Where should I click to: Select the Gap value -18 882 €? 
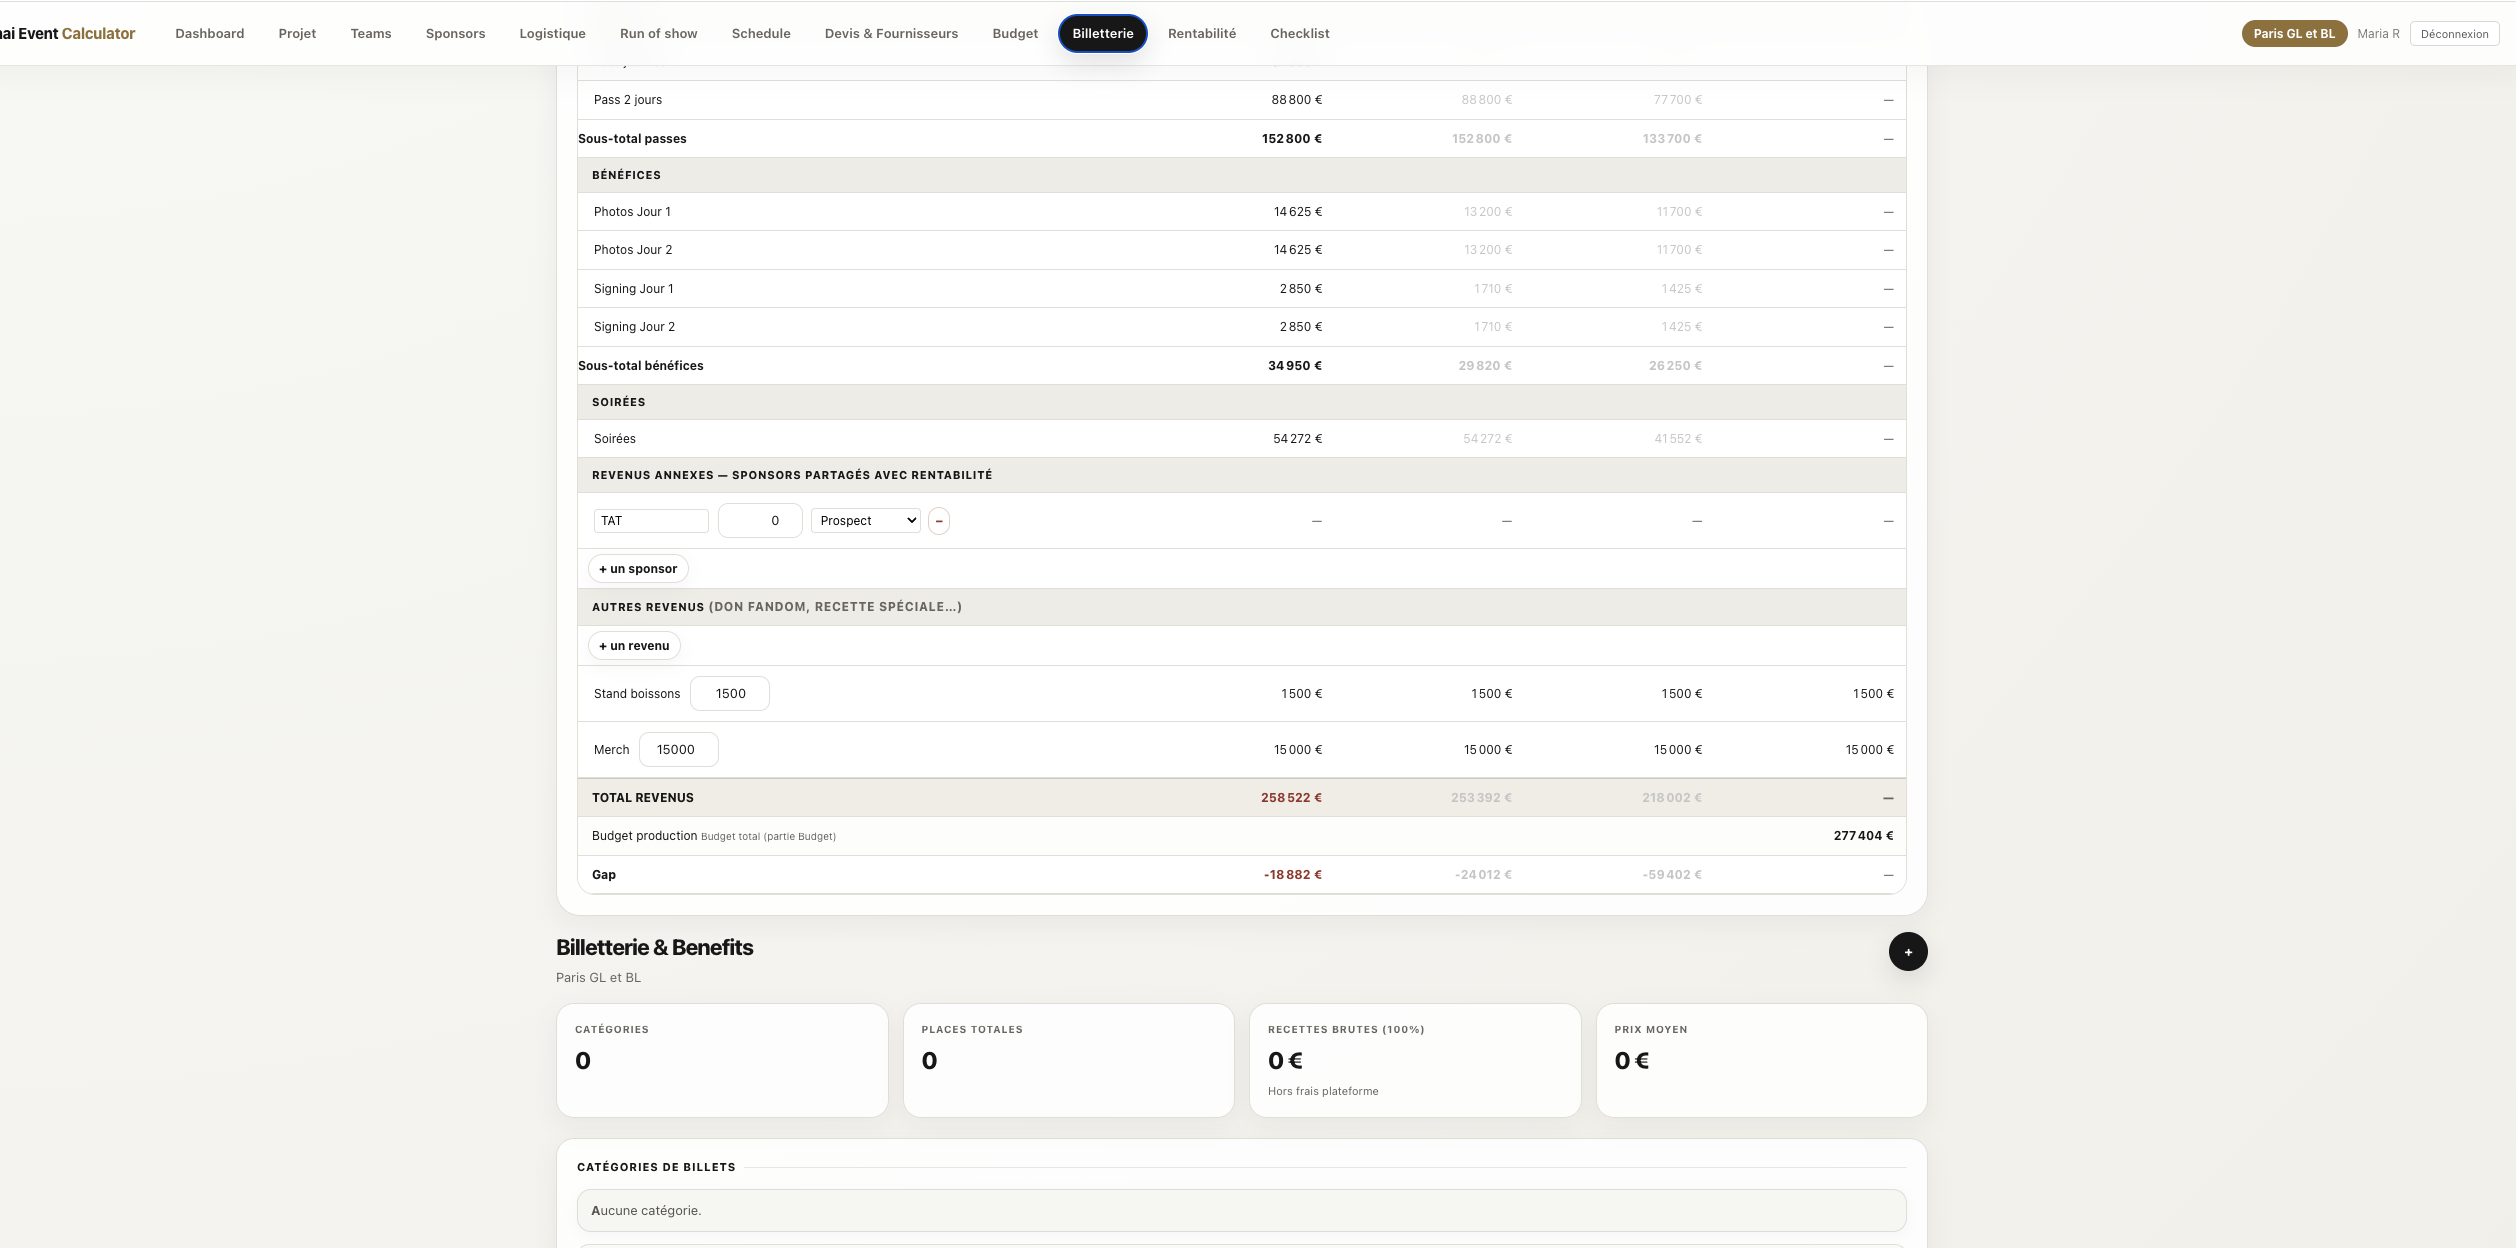[1292, 875]
